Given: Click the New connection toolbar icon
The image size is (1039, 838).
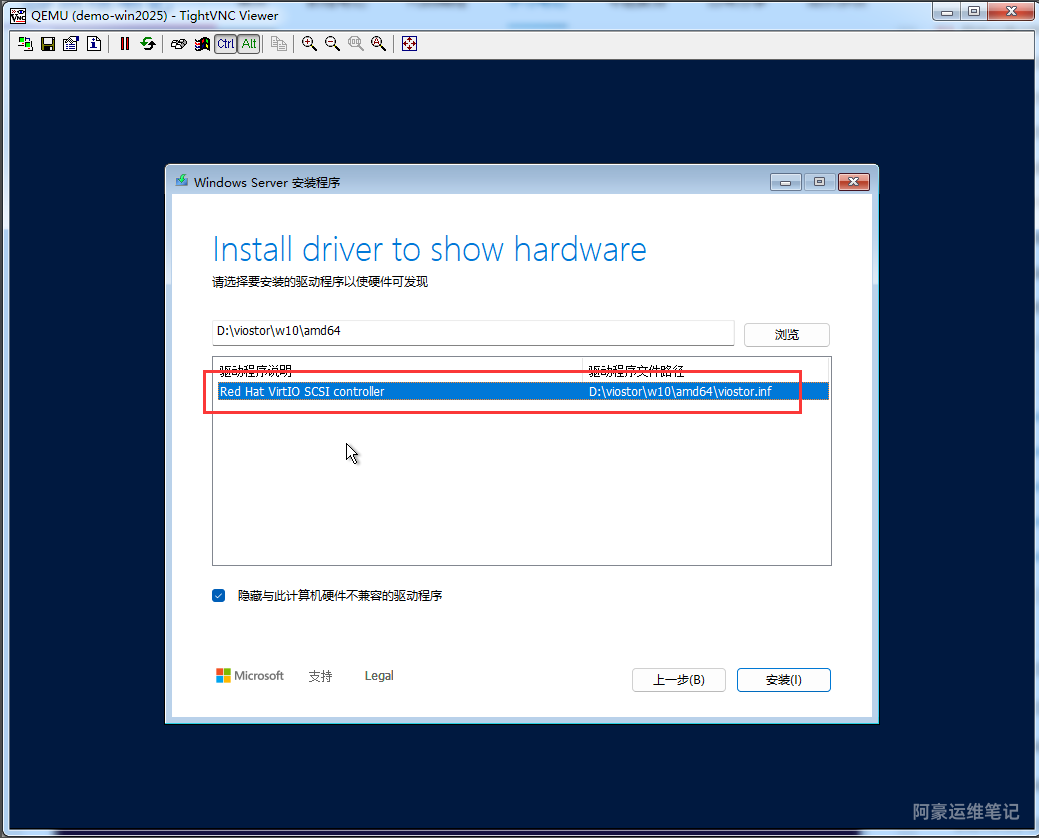Looking at the screenshot, I should 25,44.
